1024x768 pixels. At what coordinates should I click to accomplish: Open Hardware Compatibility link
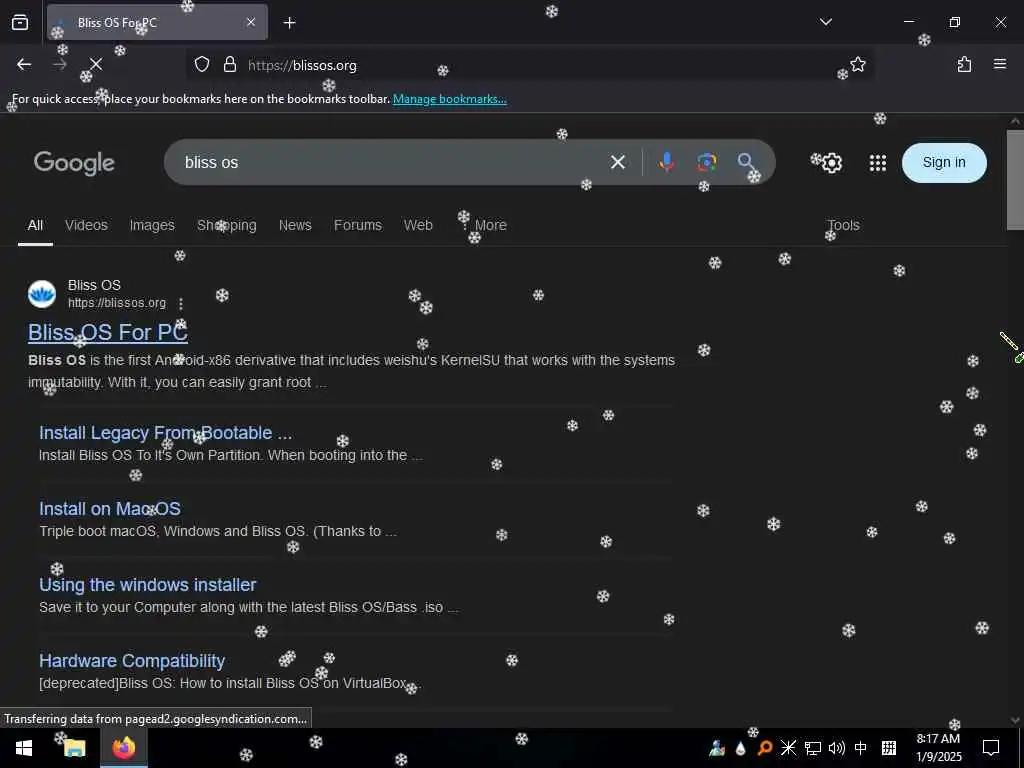(x=132, y=661)
